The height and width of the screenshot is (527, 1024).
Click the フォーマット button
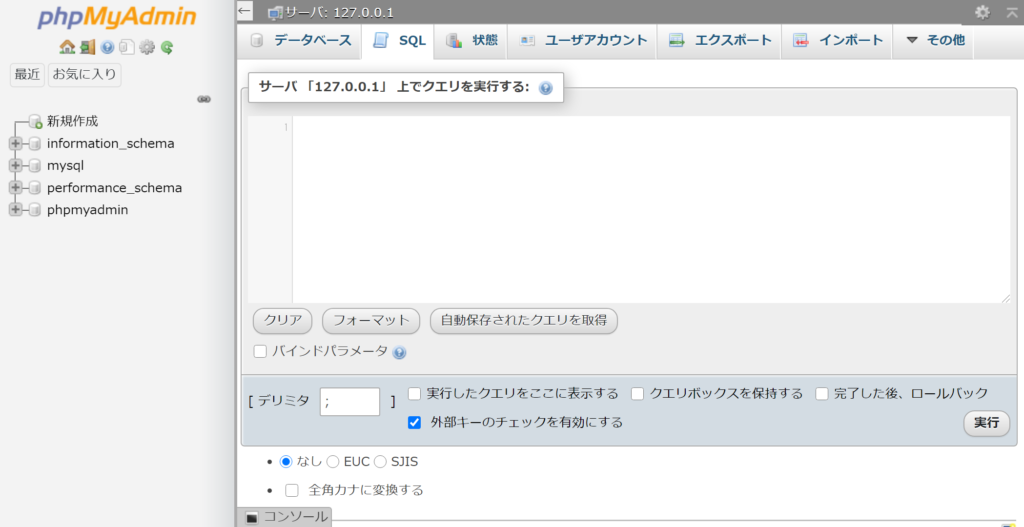click(x=371, y=321)
